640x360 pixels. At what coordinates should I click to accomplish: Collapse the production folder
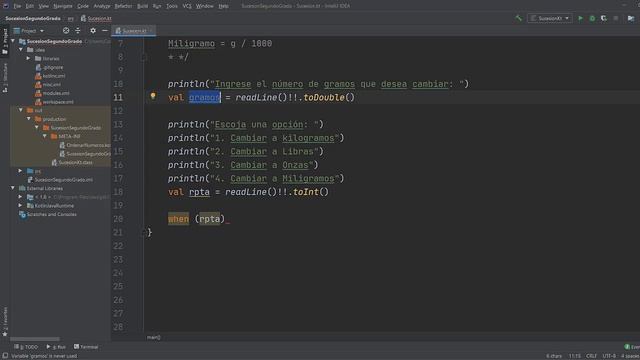coord(29,119)
